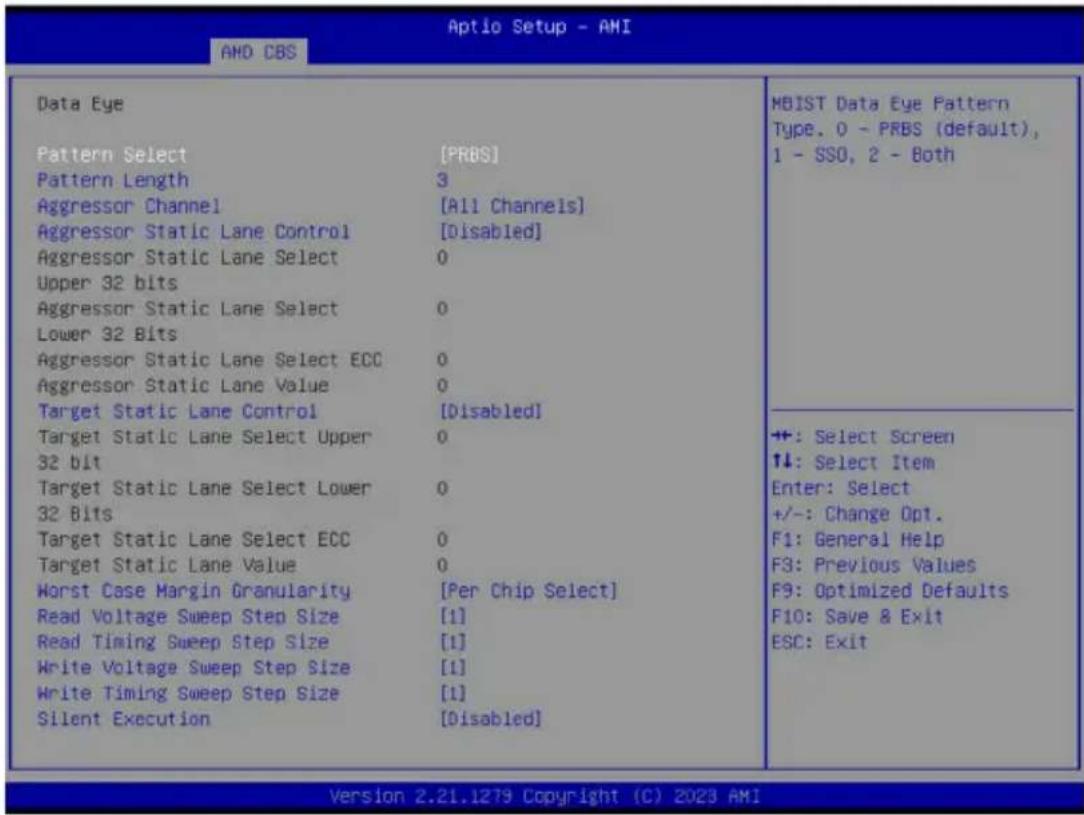1084x815 pixels.
Task: Click the Aggressor Channel label
Action: (x=129, y=206)
